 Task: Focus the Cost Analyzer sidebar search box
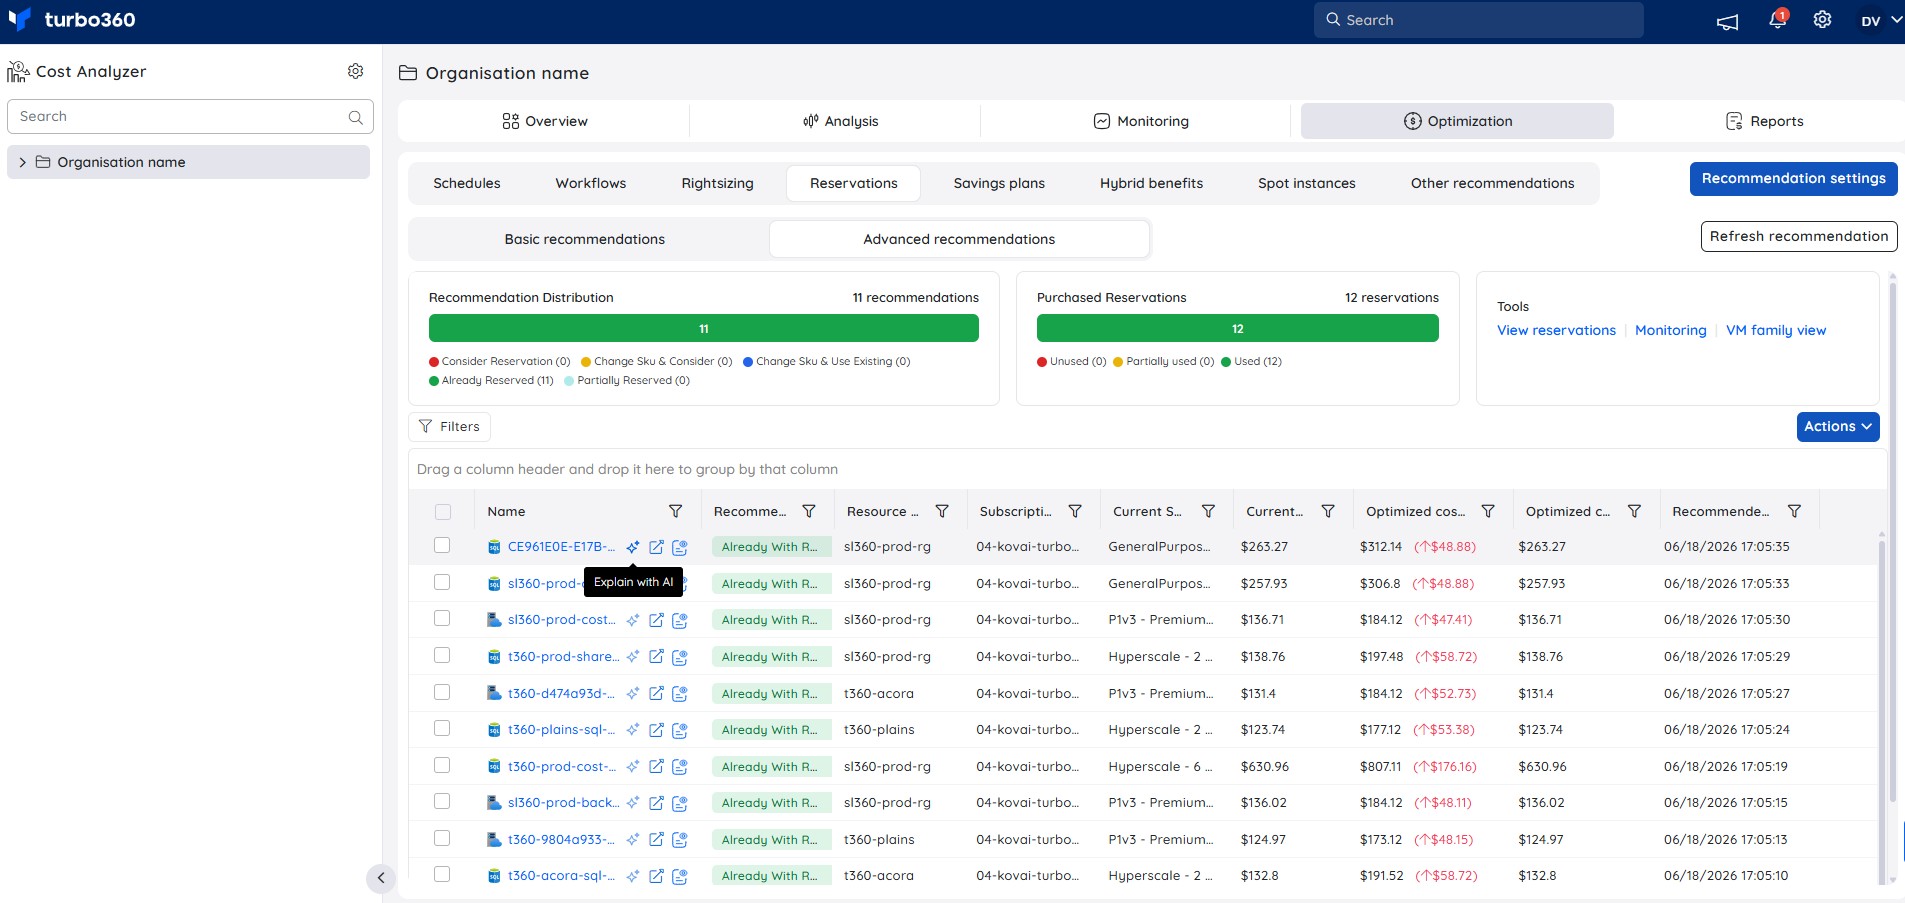click(x=190, y=117)
